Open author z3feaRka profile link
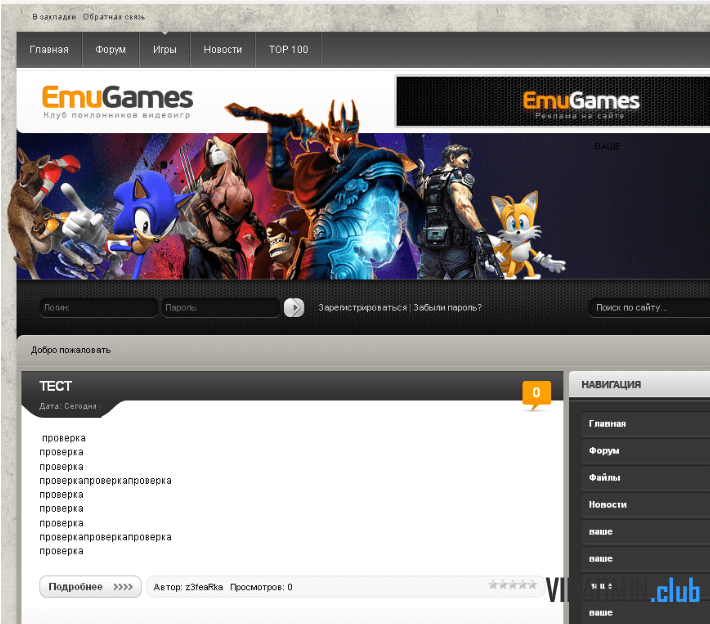The image size is (710, 624). coord(204,587)
